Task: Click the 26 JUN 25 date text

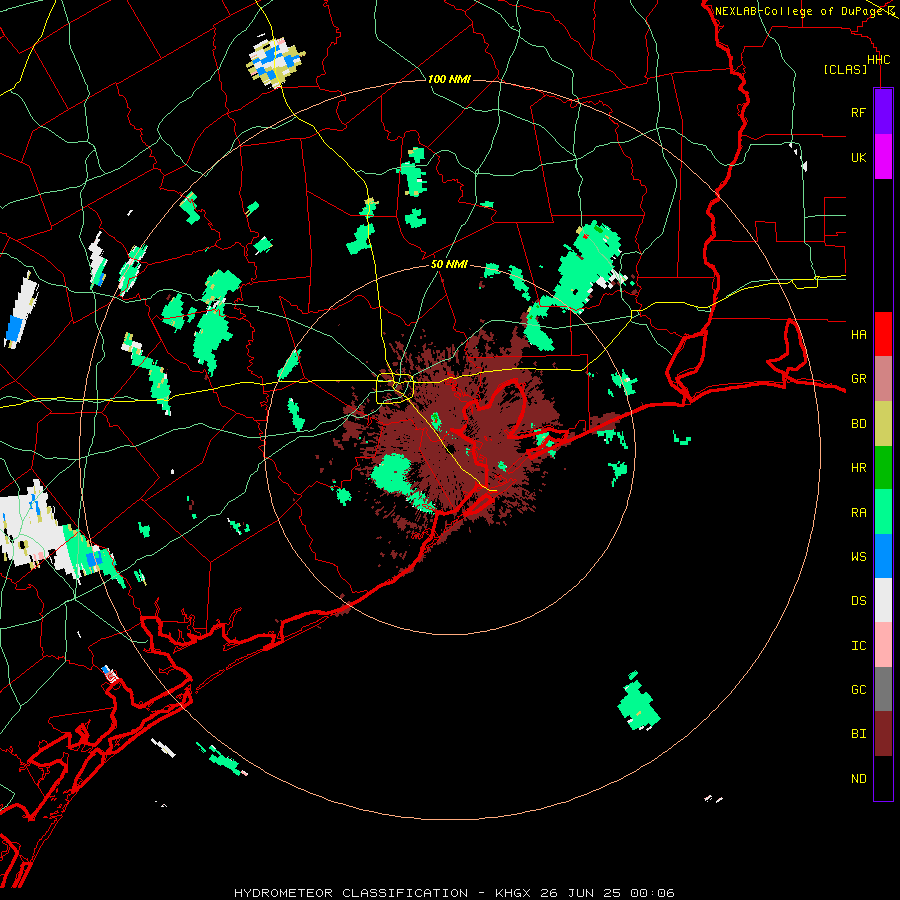Action: click(x=581, y=893)
